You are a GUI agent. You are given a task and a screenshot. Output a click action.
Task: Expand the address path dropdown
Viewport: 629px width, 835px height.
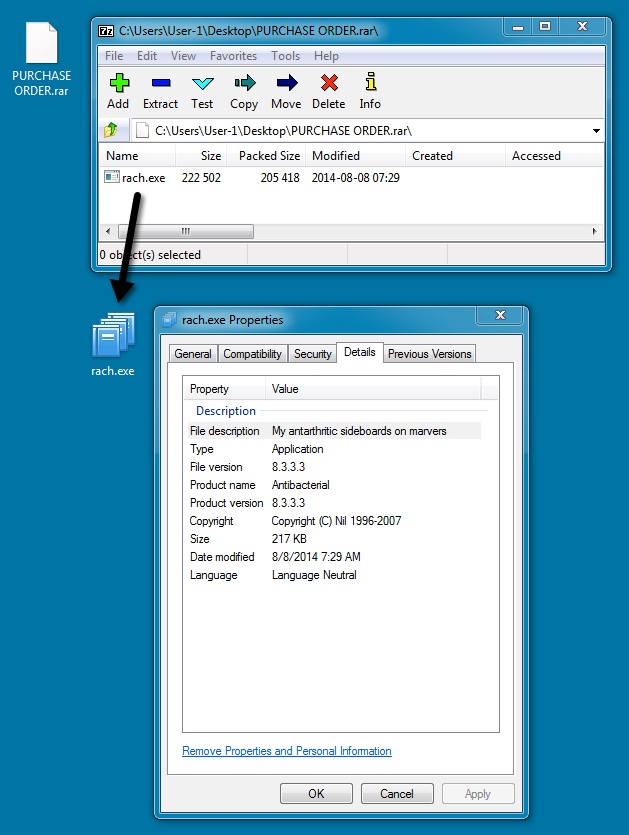point(596,131)
